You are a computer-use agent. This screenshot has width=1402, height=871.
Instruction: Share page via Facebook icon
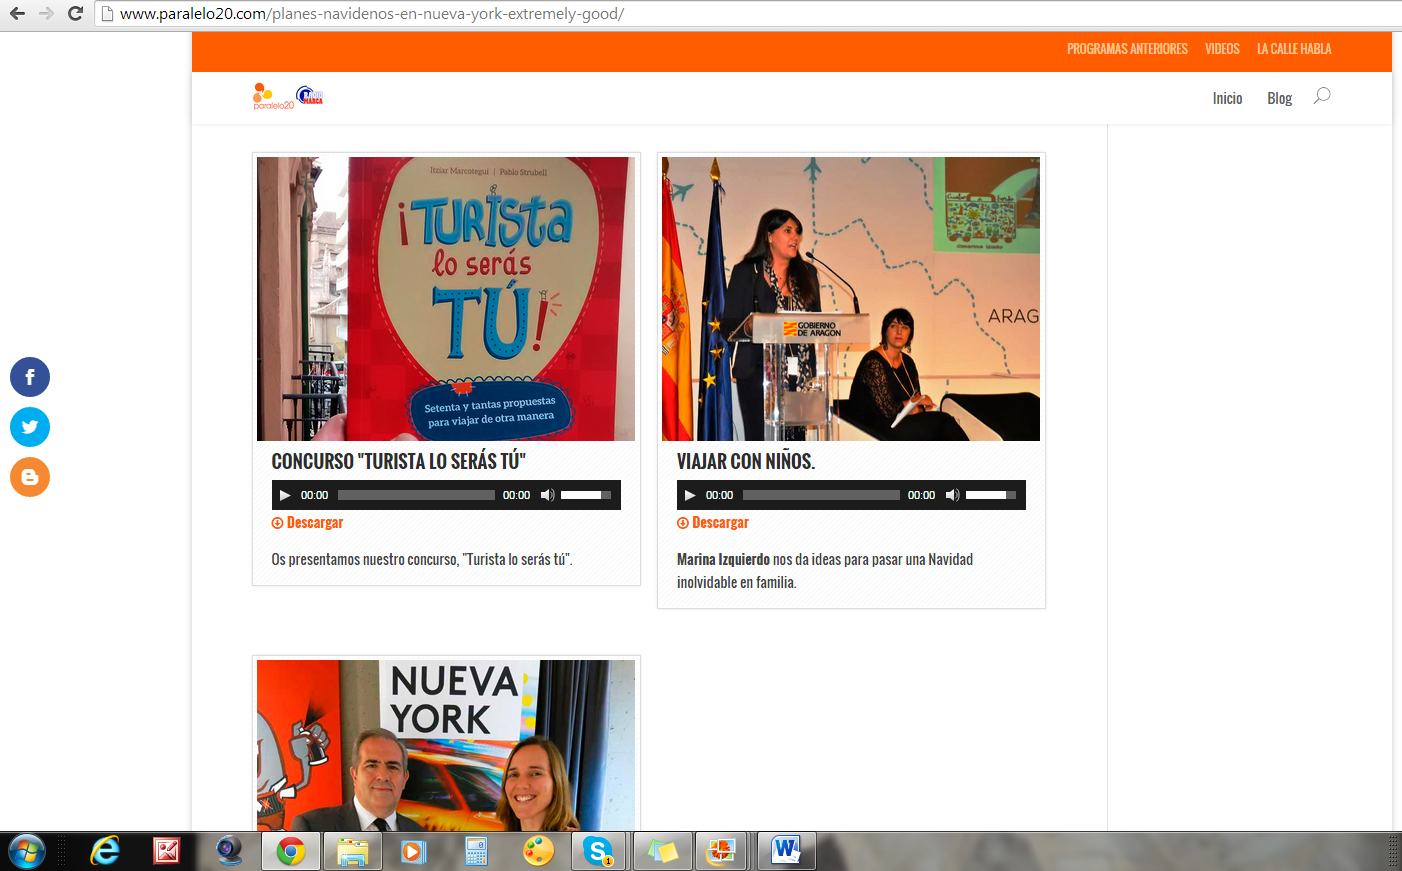(30, 377)
